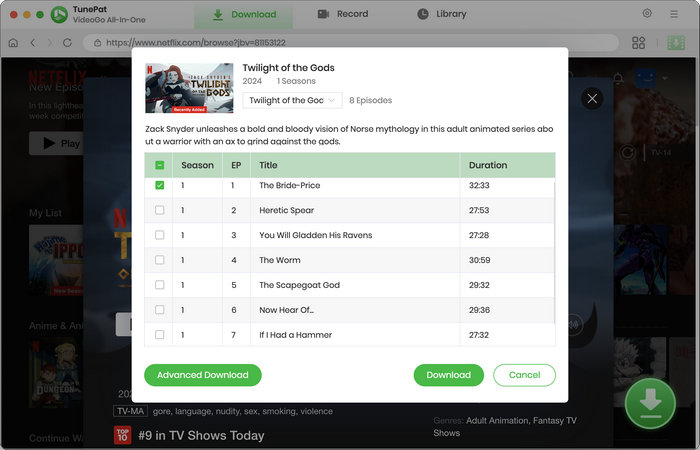Check the Heretic Spear episode checkbox
Image resolution: width=700 pixels, height=450 pixels.
pos(159,210)
